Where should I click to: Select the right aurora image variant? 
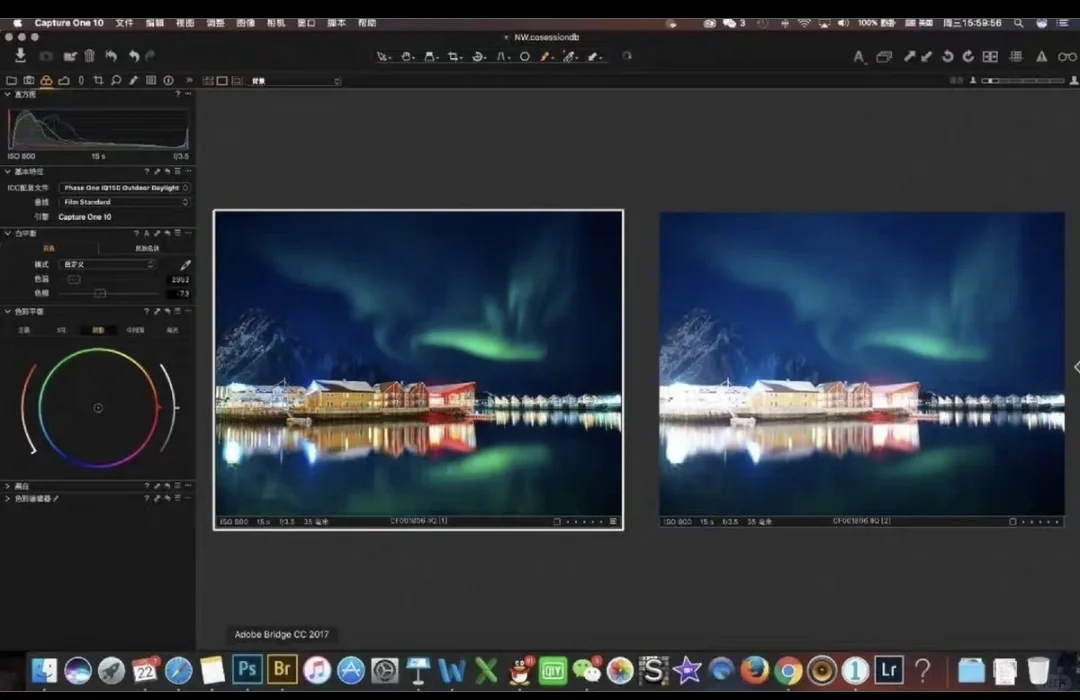[862, 363]
